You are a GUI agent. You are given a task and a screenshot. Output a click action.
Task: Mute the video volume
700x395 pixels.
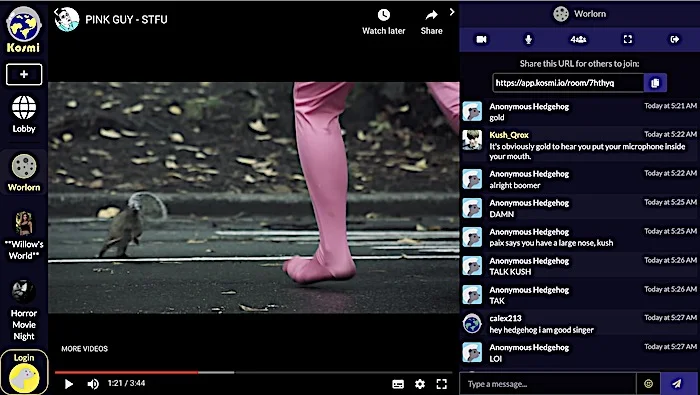(x=93, y=384)
